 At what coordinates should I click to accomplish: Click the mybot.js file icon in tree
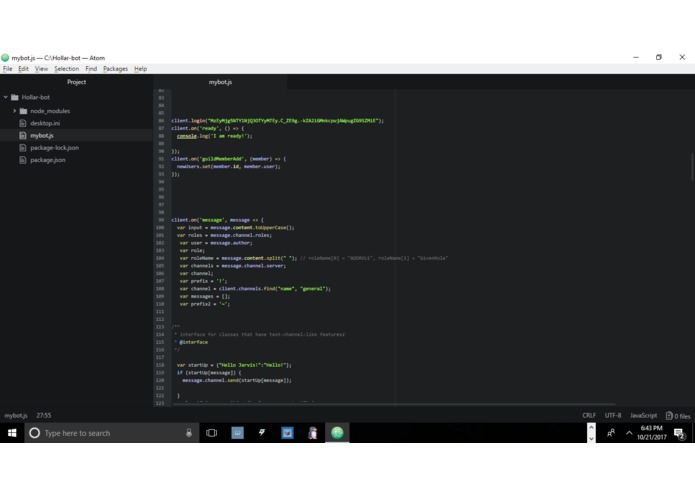coord(23,136)
